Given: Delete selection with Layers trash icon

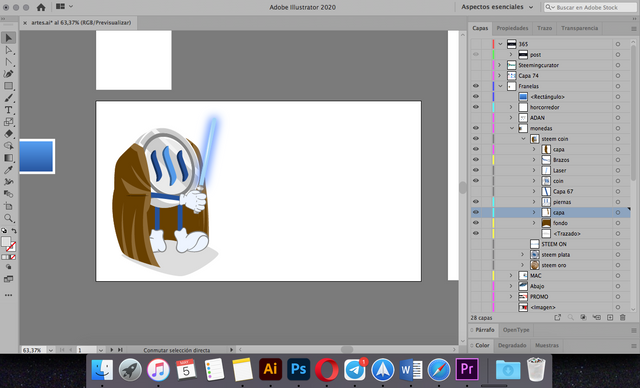Looking at the screenshot, I should click(x=622, y=317).
